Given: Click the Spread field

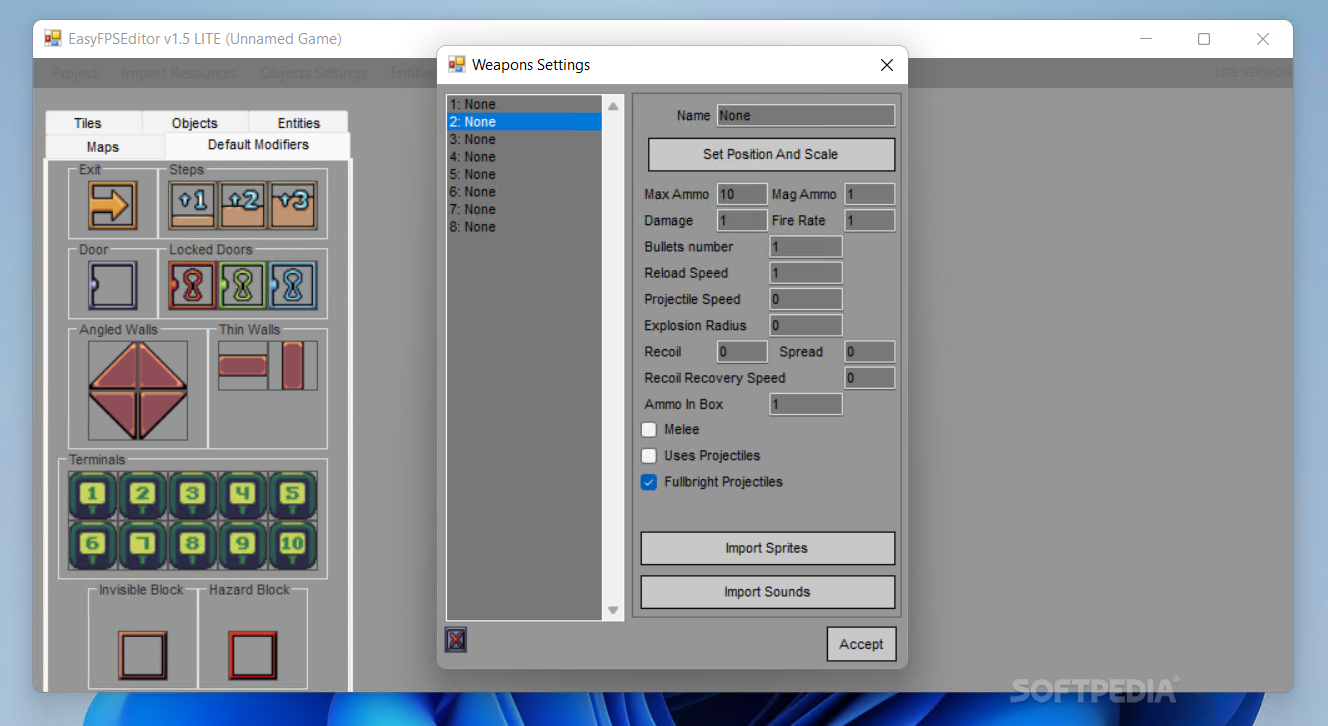Looking at the screenshot, I should [870, 352].
